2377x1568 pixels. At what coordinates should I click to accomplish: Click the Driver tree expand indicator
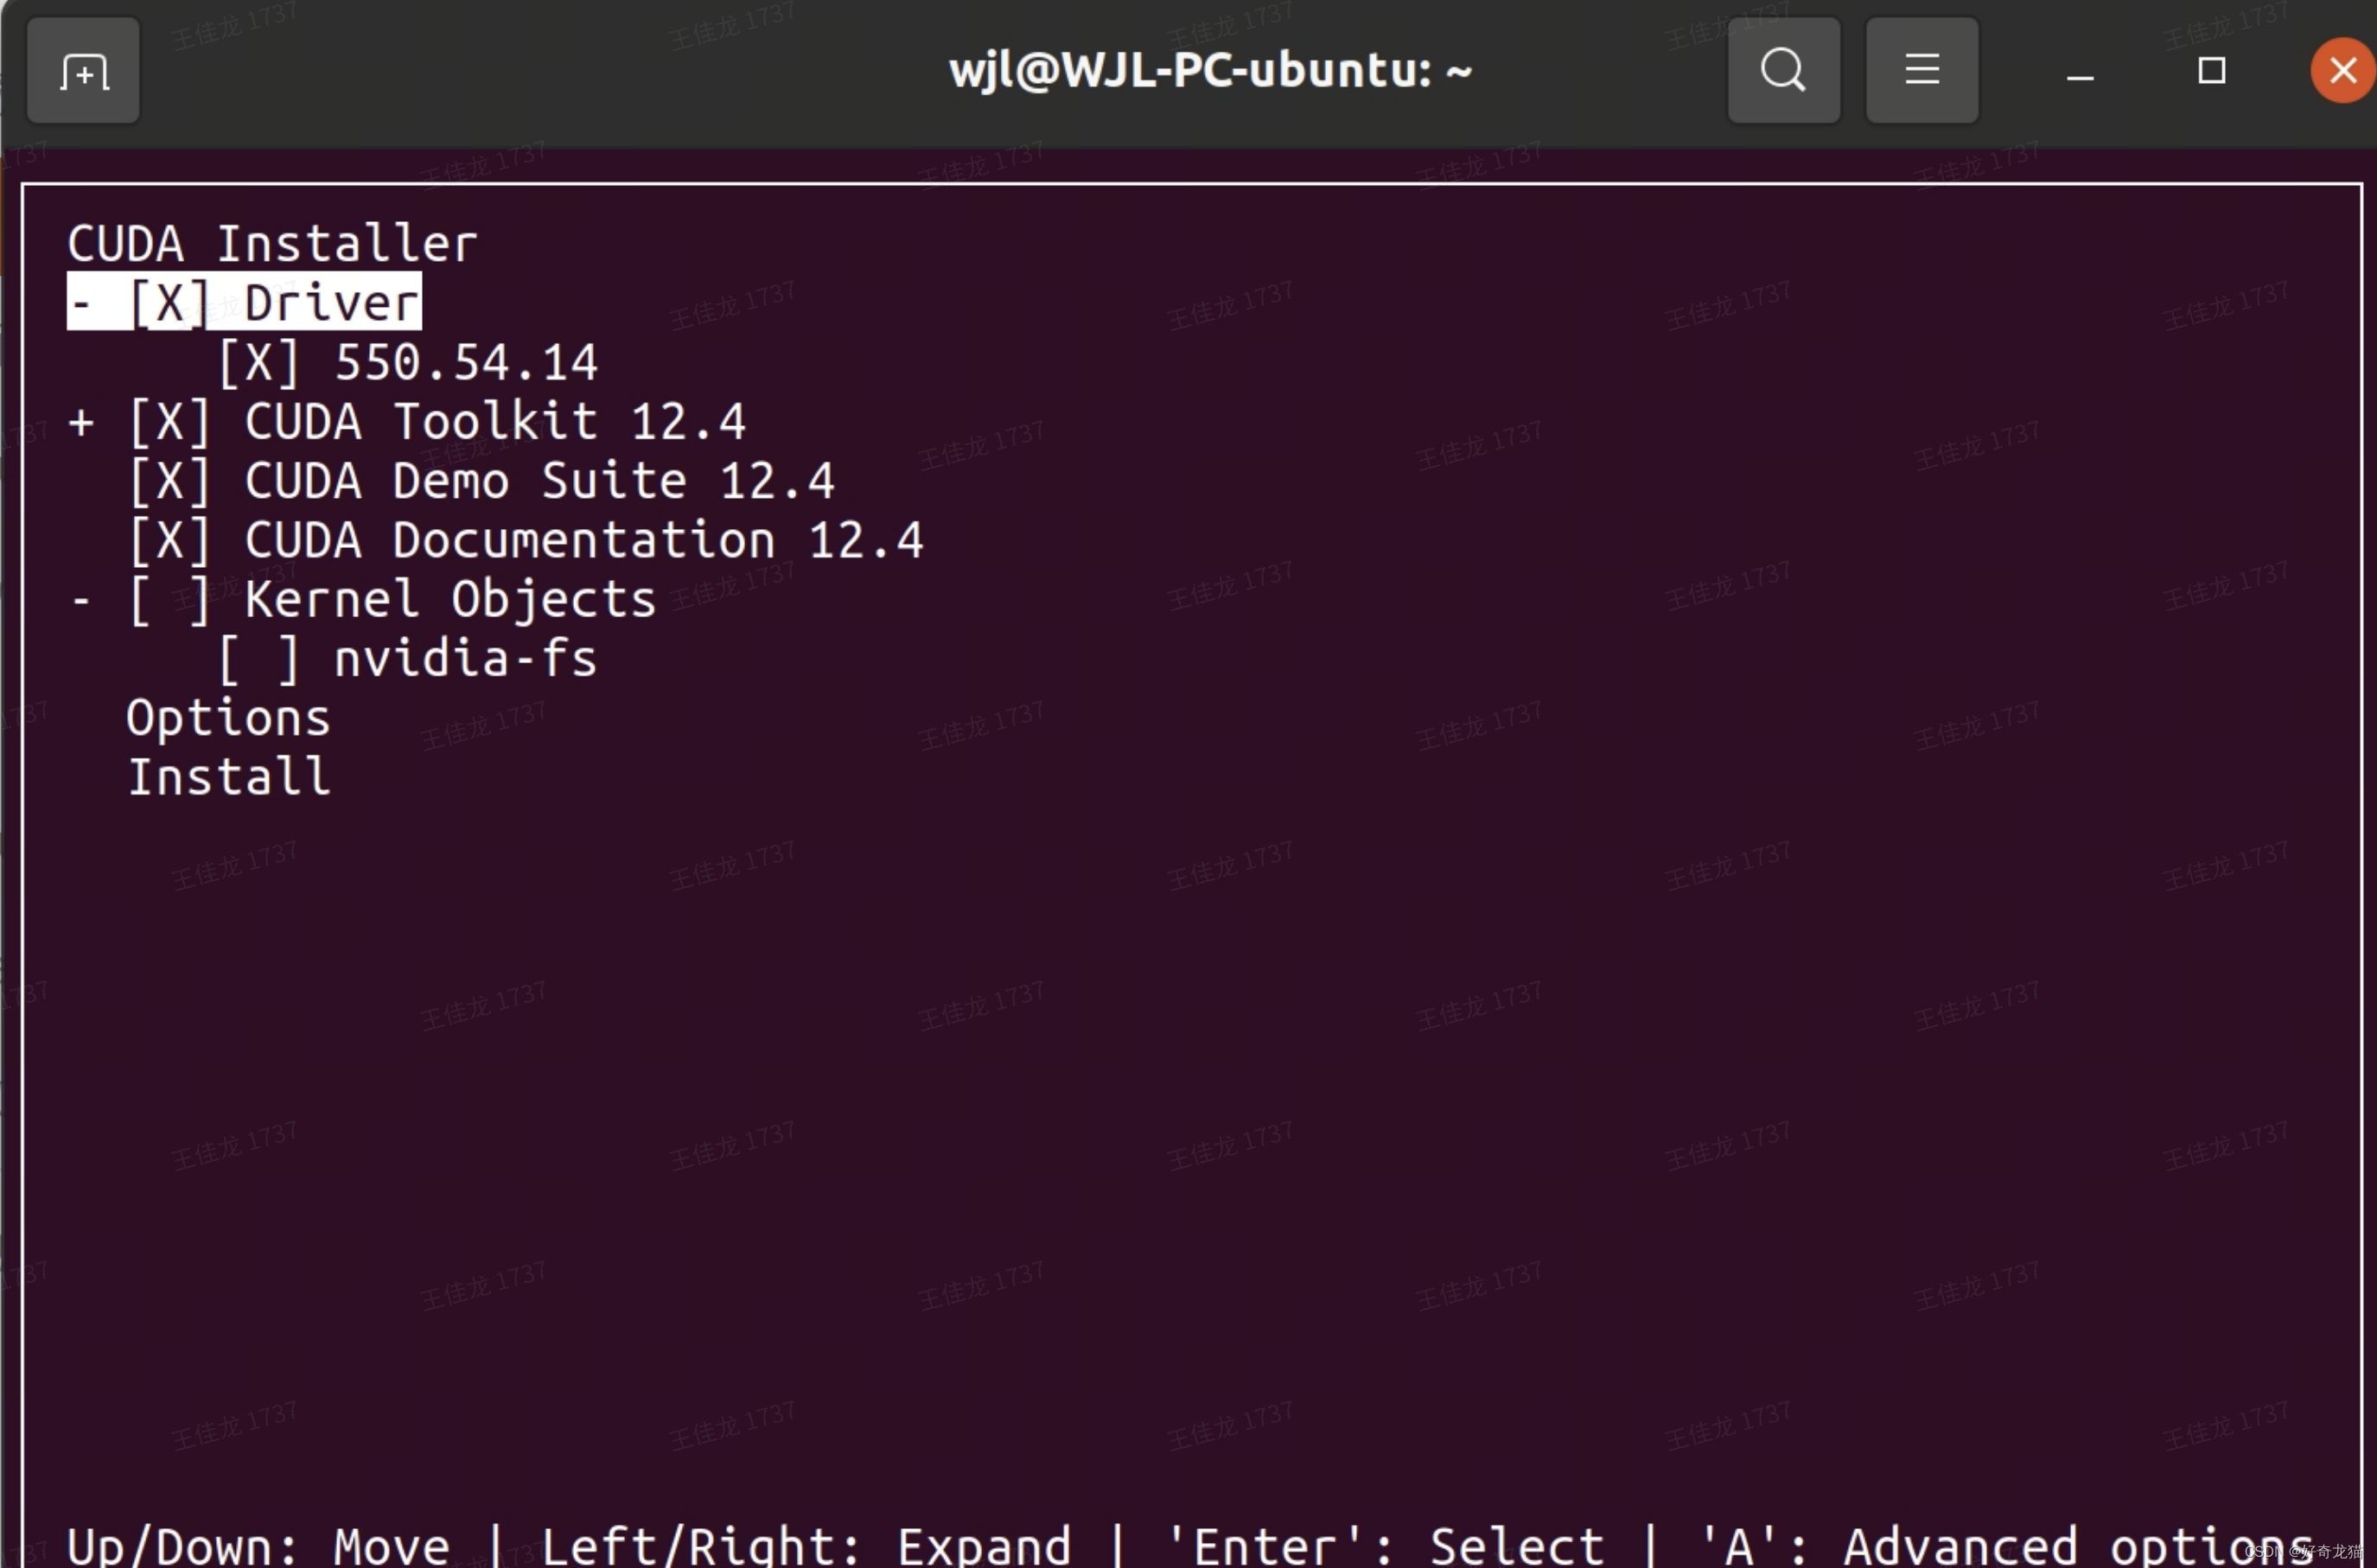click(x=82, y=301)
